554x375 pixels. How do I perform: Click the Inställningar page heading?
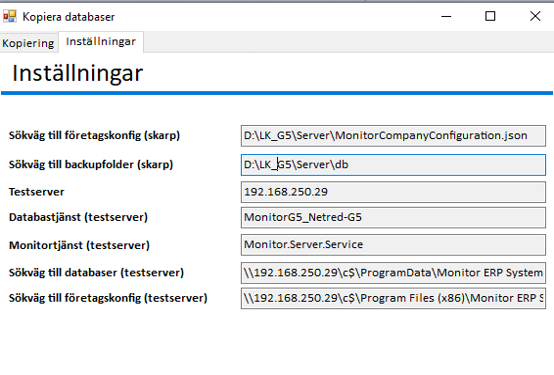(x=77, y=74)
